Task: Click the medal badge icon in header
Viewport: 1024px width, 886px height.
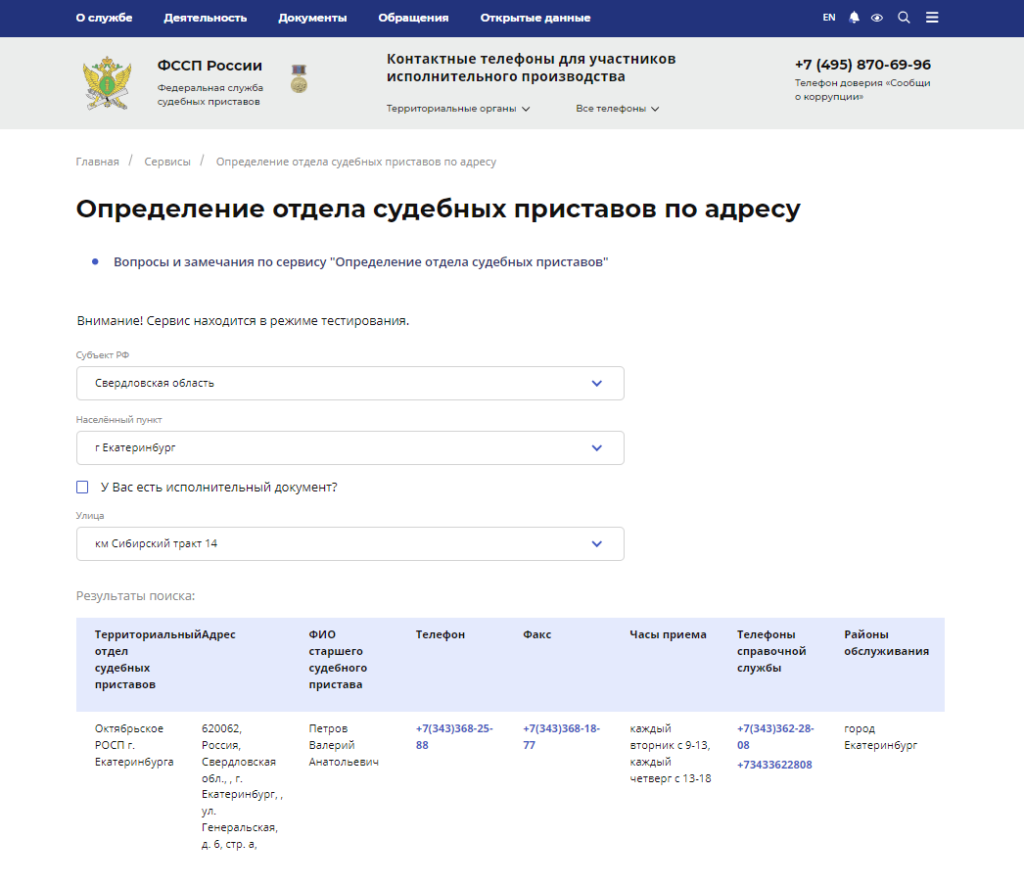Action: (298, 80)
